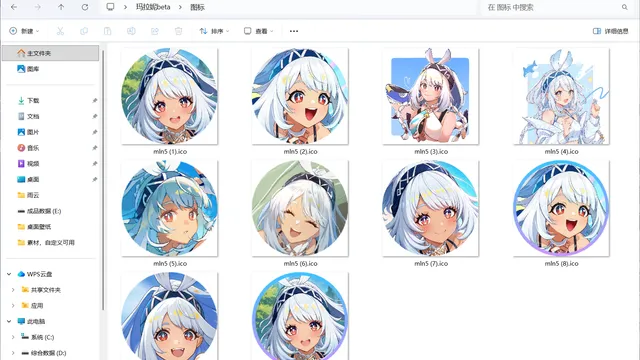Click the pin icon next to 视频

95,164
